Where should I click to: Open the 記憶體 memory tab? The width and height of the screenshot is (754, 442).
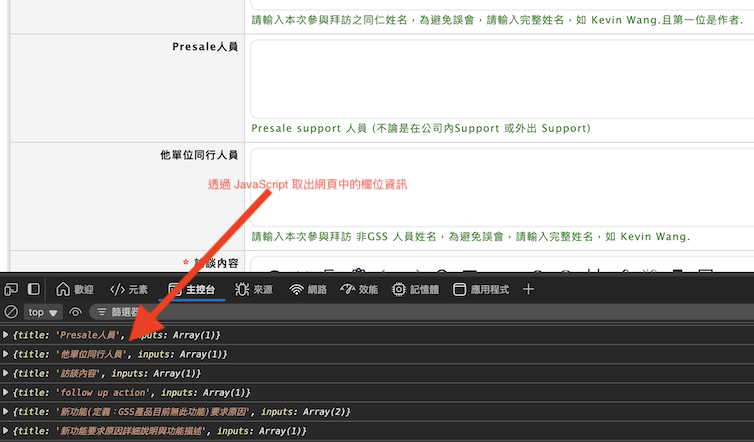[415, 289]
